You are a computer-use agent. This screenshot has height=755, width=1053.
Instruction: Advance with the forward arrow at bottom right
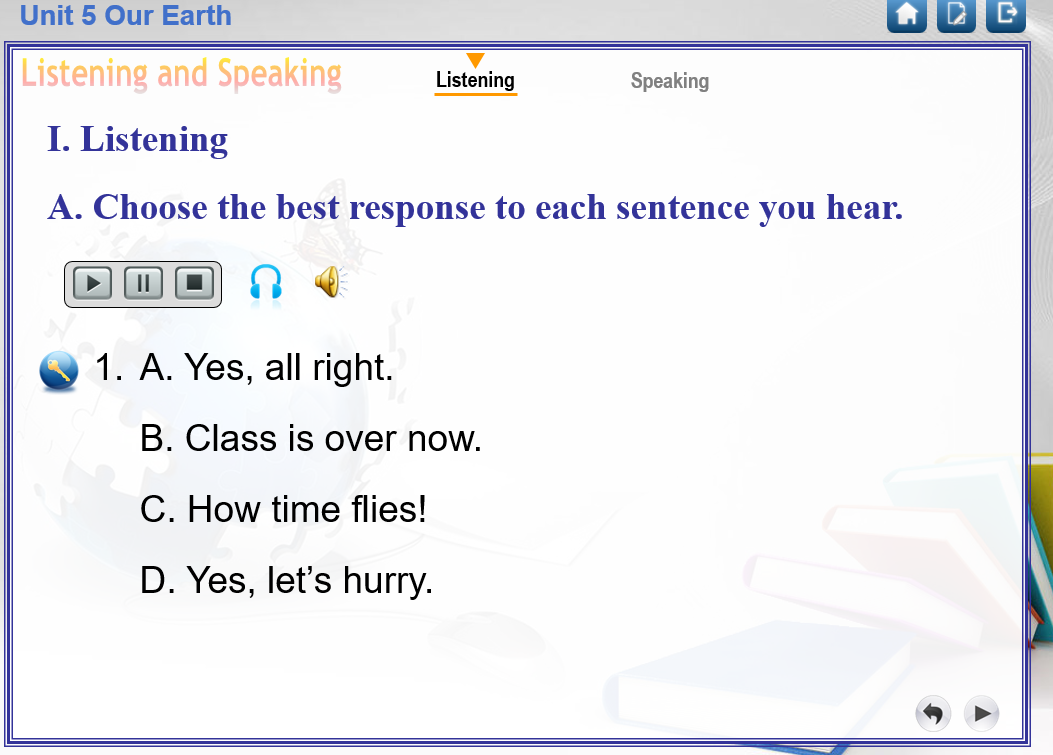981,713
